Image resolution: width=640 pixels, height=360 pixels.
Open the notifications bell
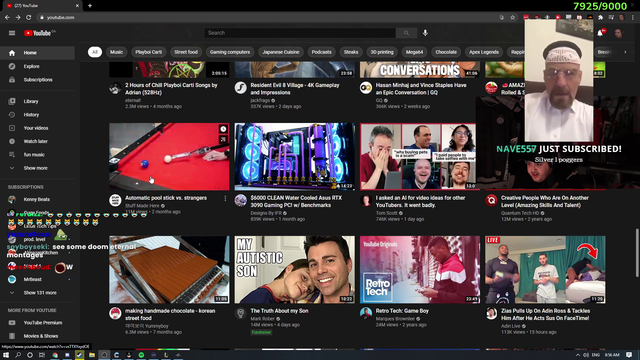(600, 33)
